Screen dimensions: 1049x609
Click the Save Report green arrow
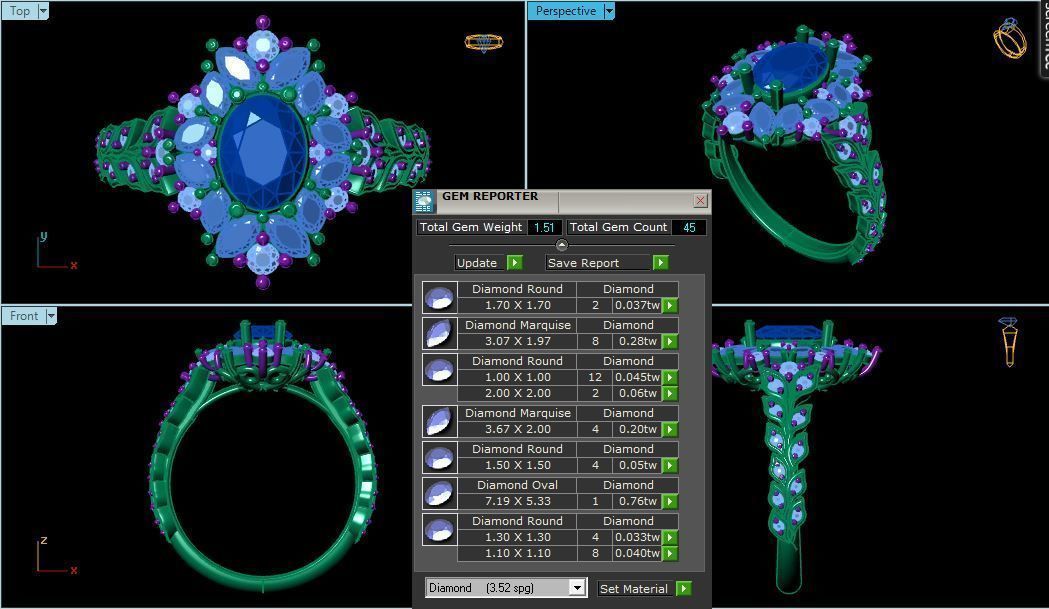(660, 262)
